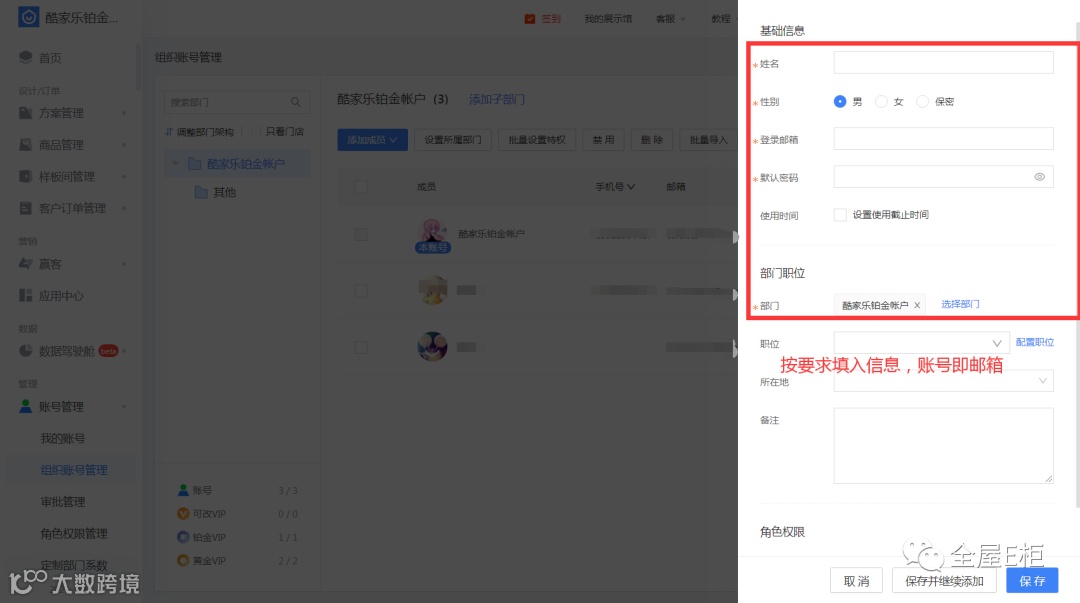1080x603 pixels.
Task: Click the 配置职位 link
Action: click(x=1035, y=342)
